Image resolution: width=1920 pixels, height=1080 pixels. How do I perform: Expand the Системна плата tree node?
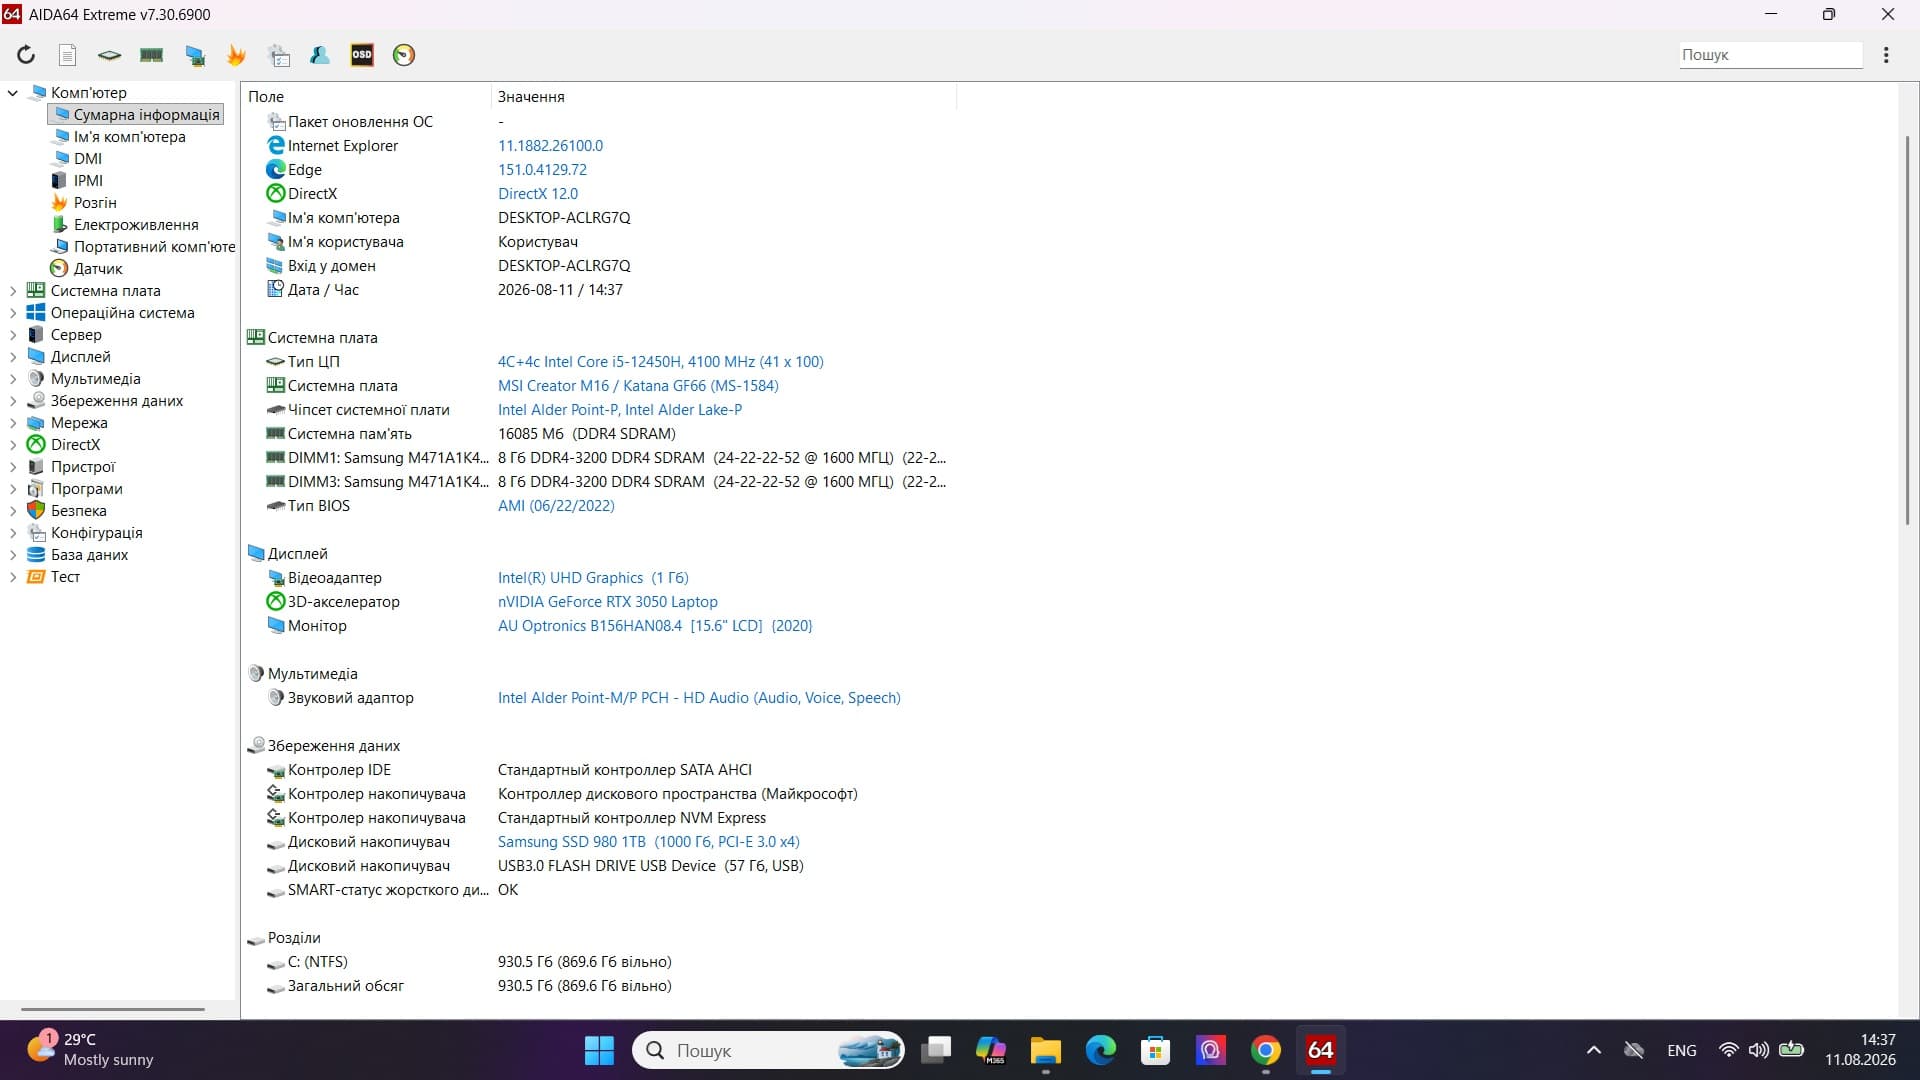pos(13,291)
